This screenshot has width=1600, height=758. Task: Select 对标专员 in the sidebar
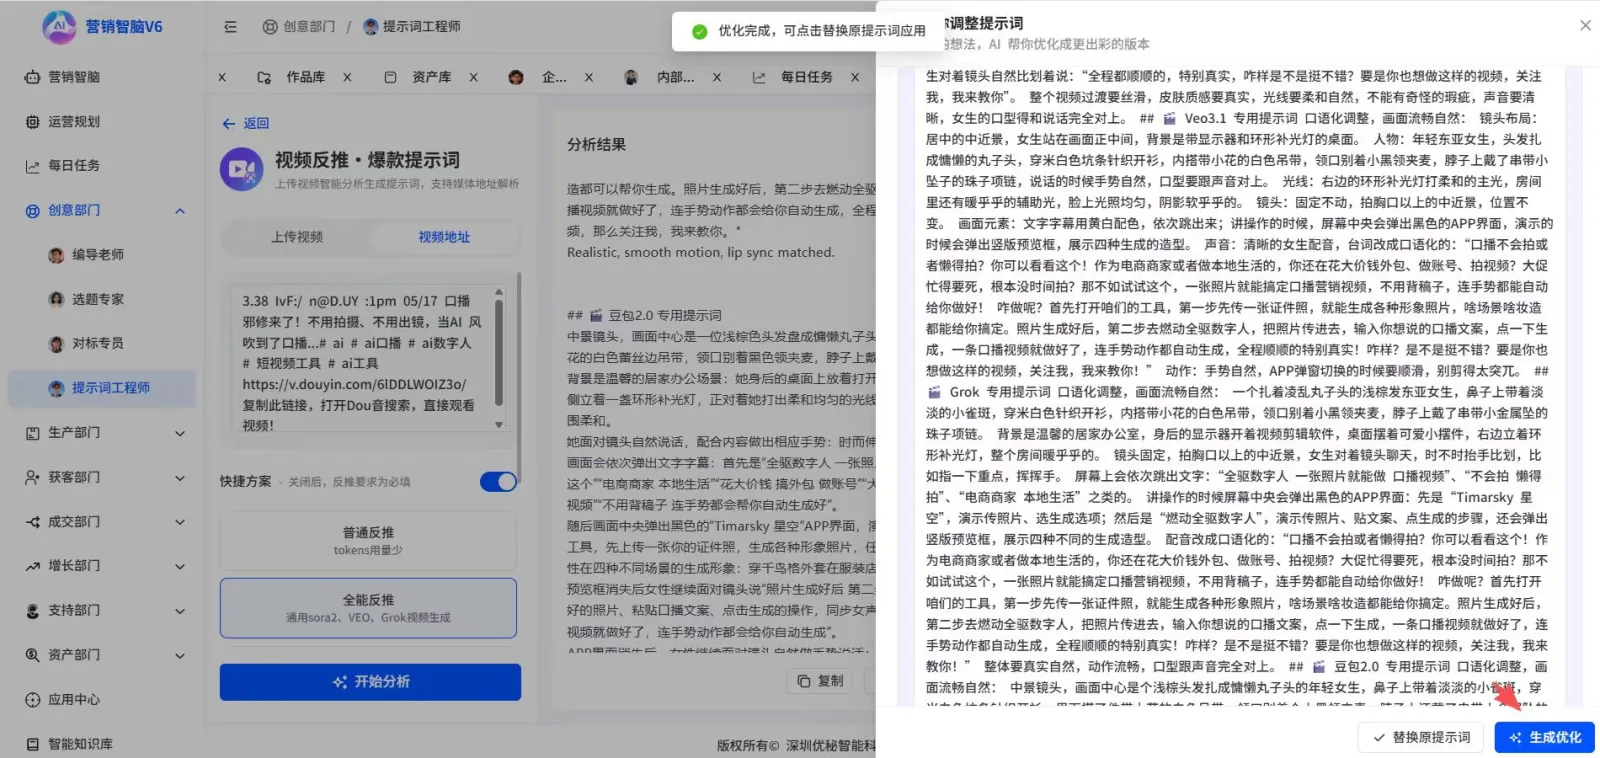pyautogui.click(x=102, y=344)
